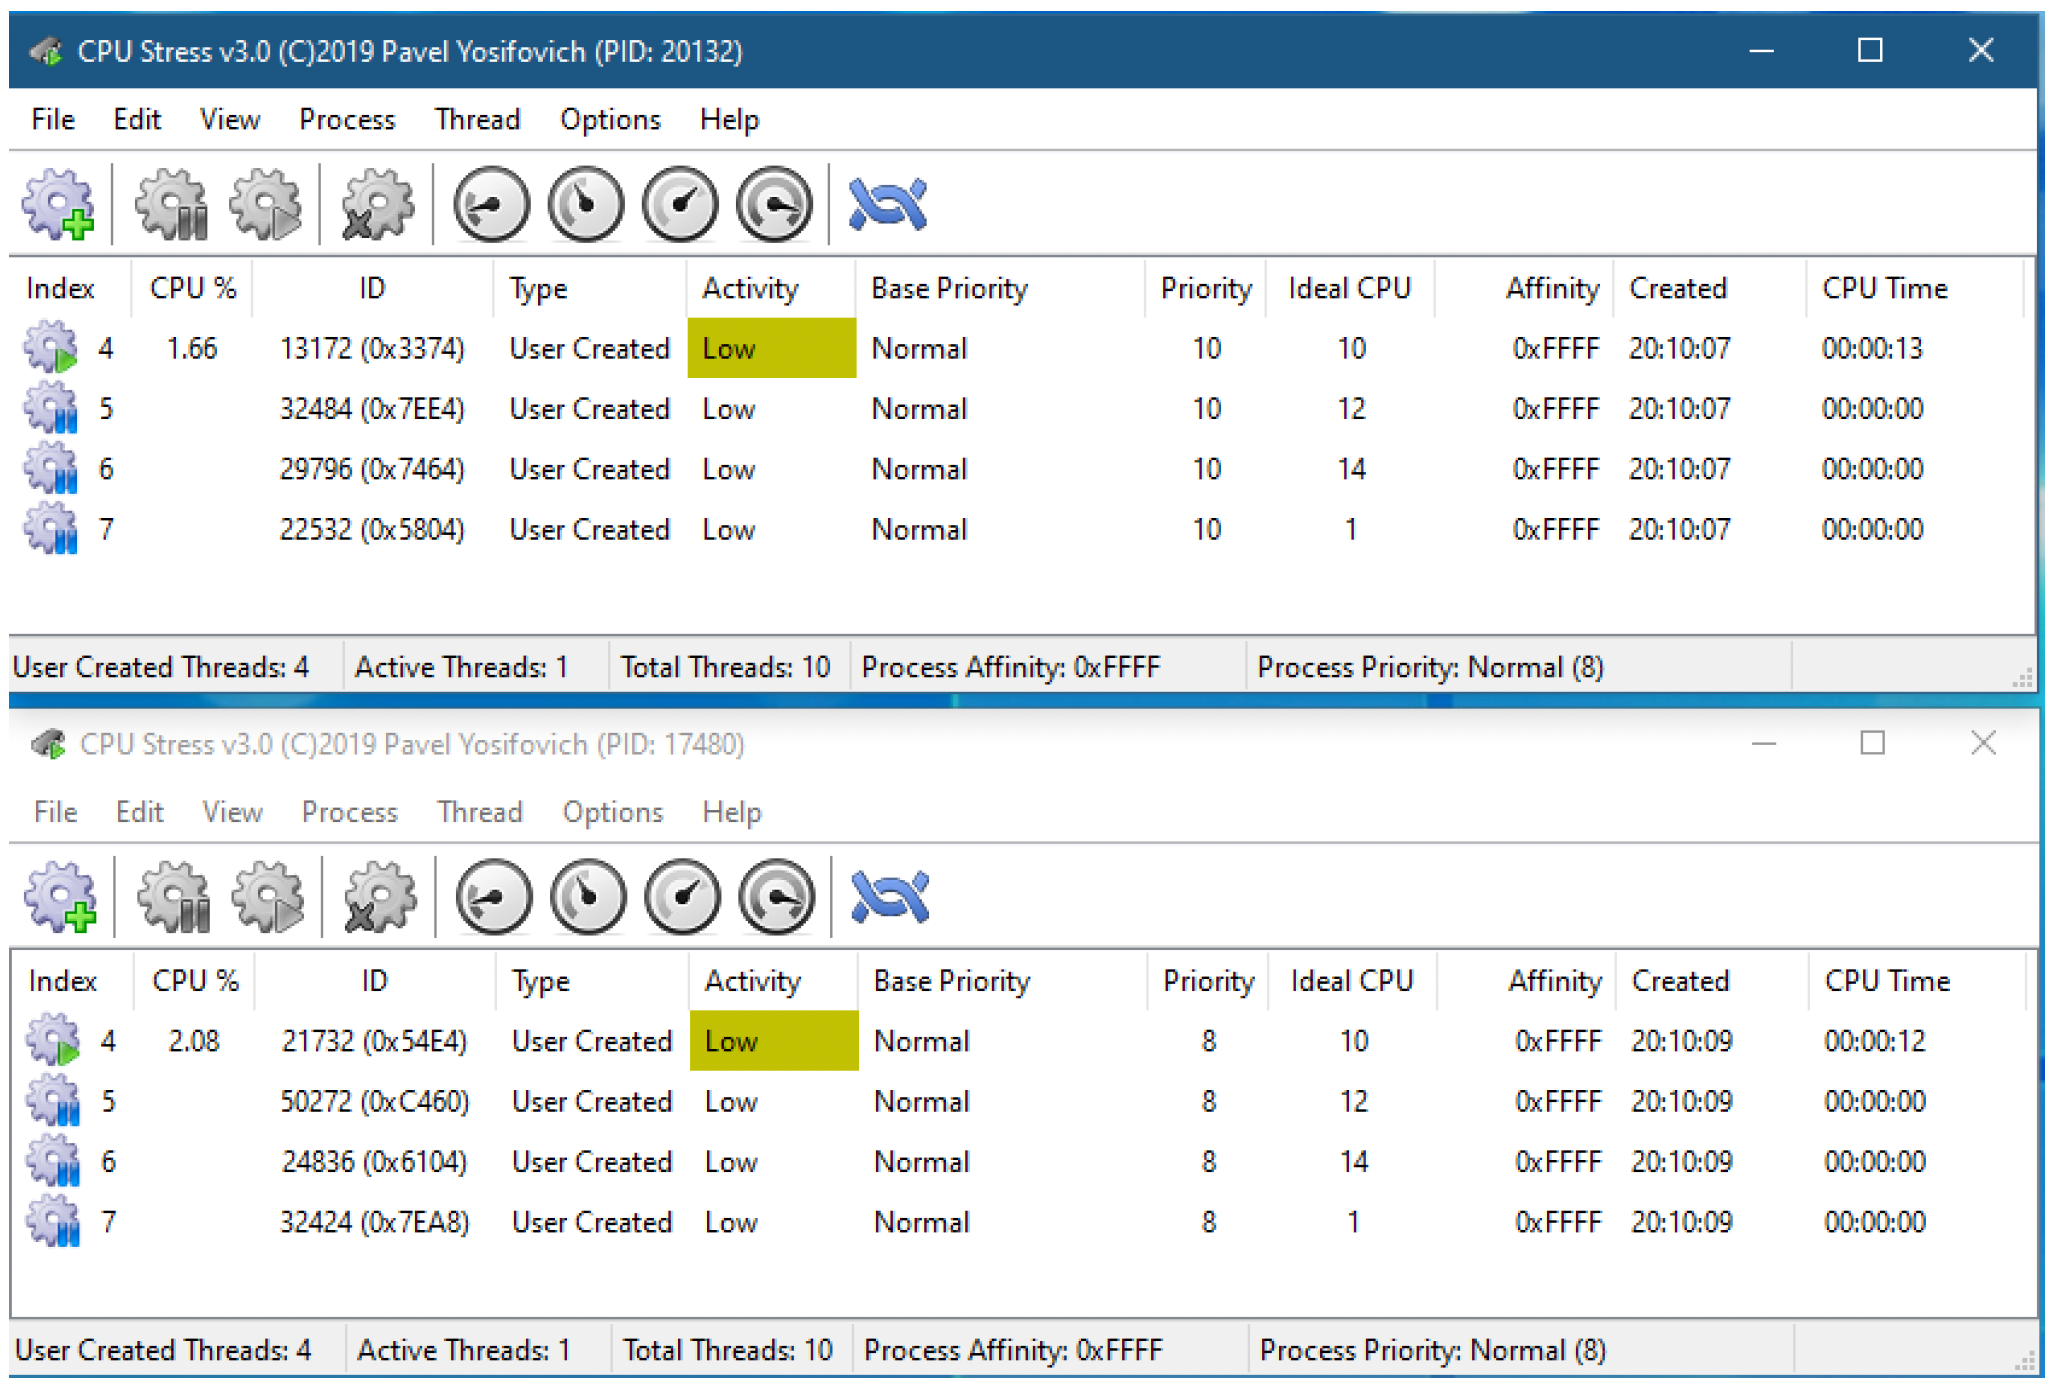Open the Thread menu in PID 17480 window

click(x=479, y=812)
